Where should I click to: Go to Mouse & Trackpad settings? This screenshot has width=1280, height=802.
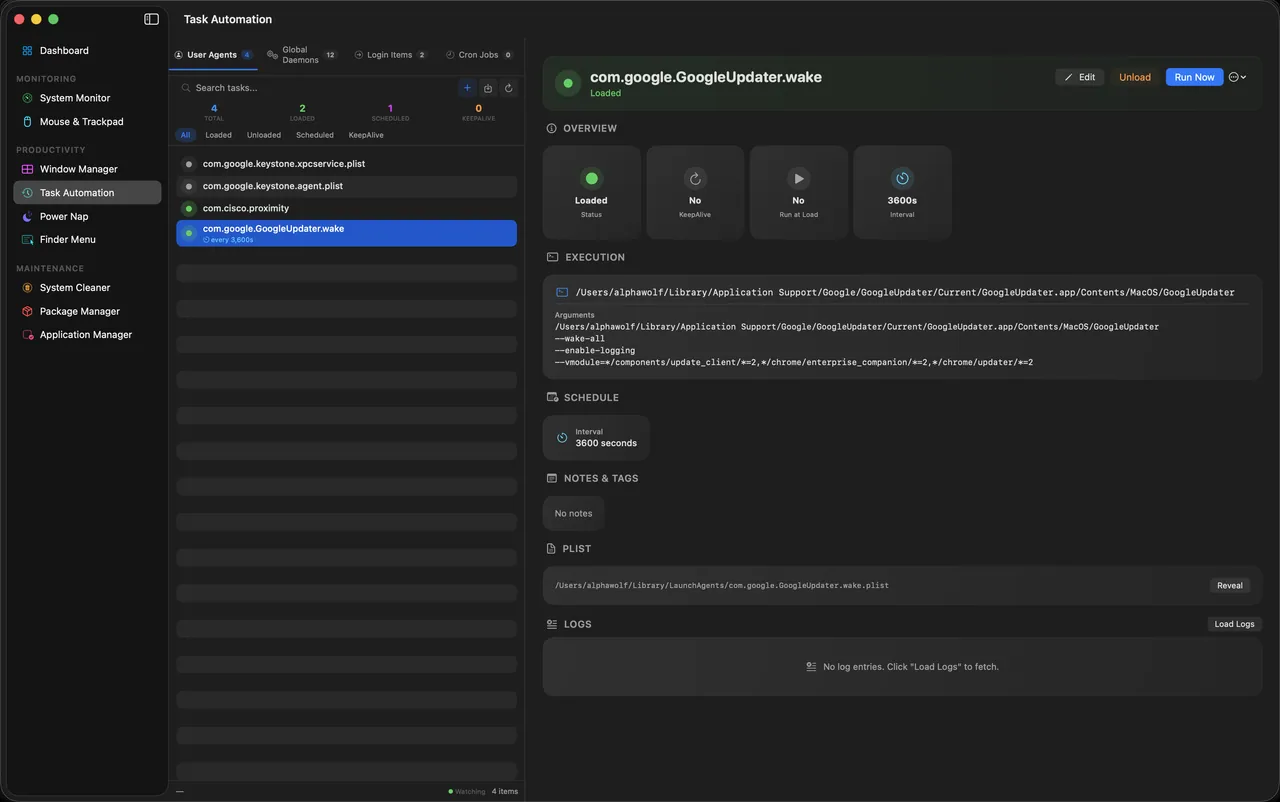(x=87, y=122)
